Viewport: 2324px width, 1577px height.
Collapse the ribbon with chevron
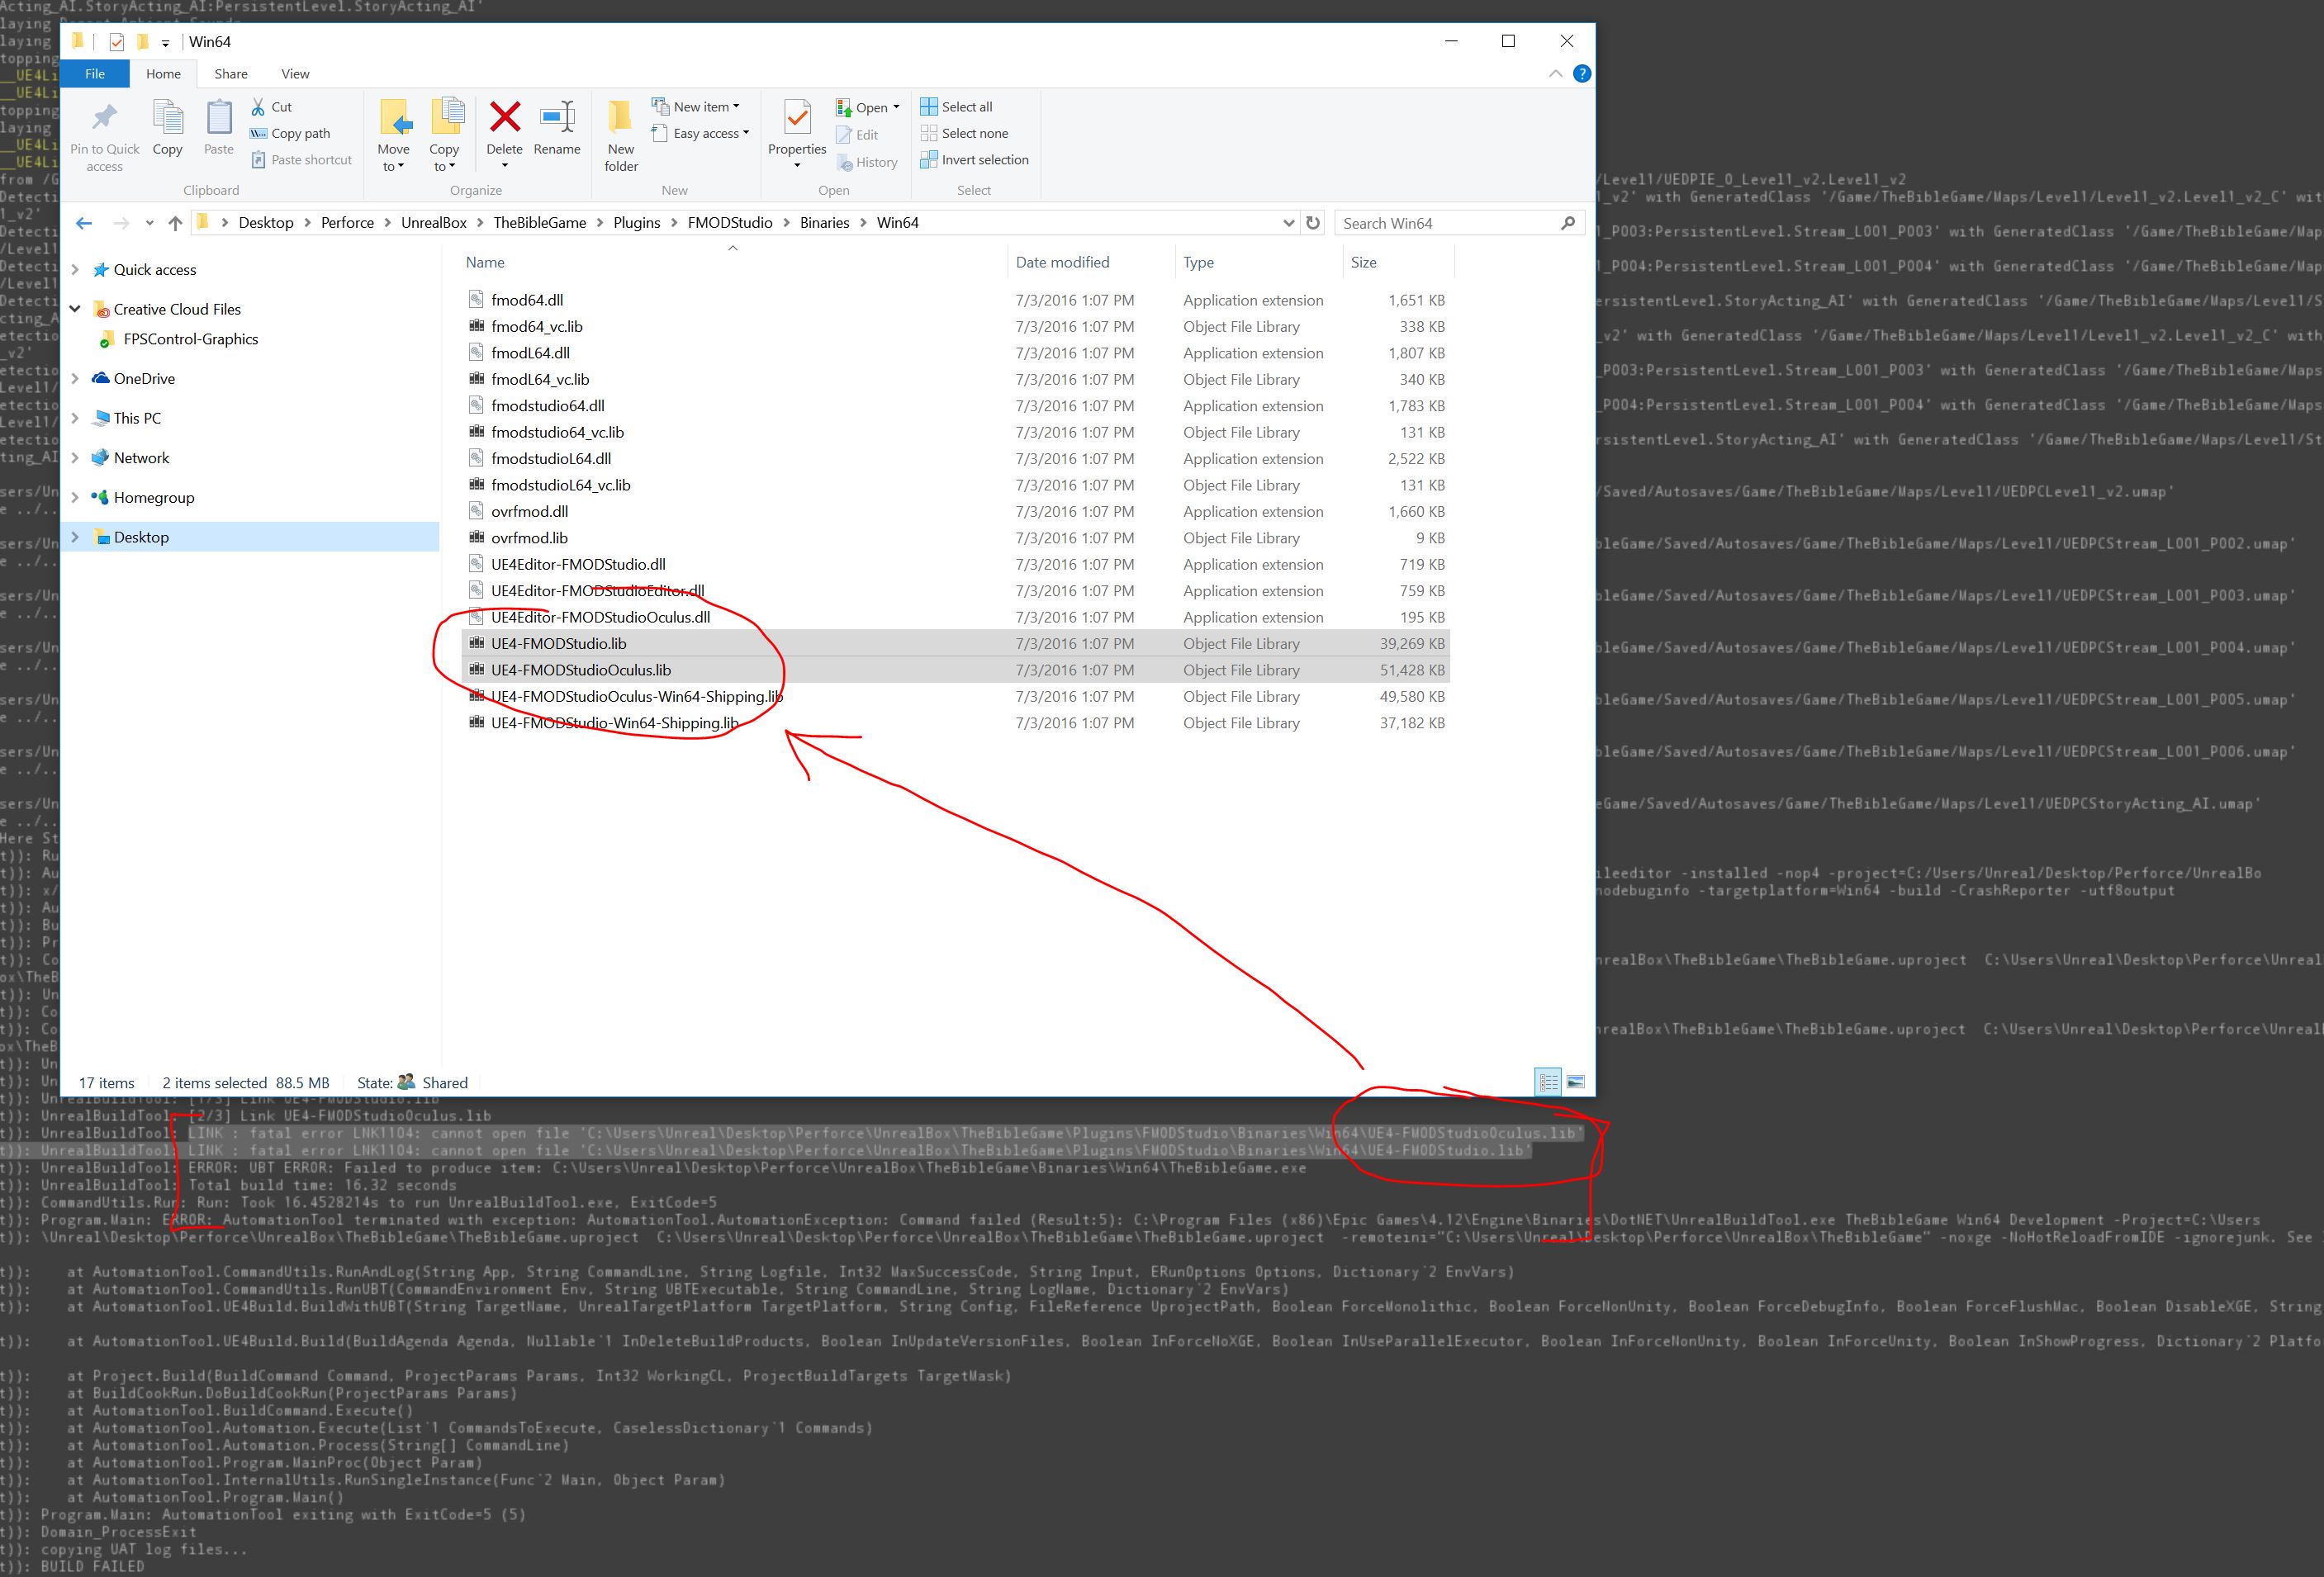[x=1555, y=73]
